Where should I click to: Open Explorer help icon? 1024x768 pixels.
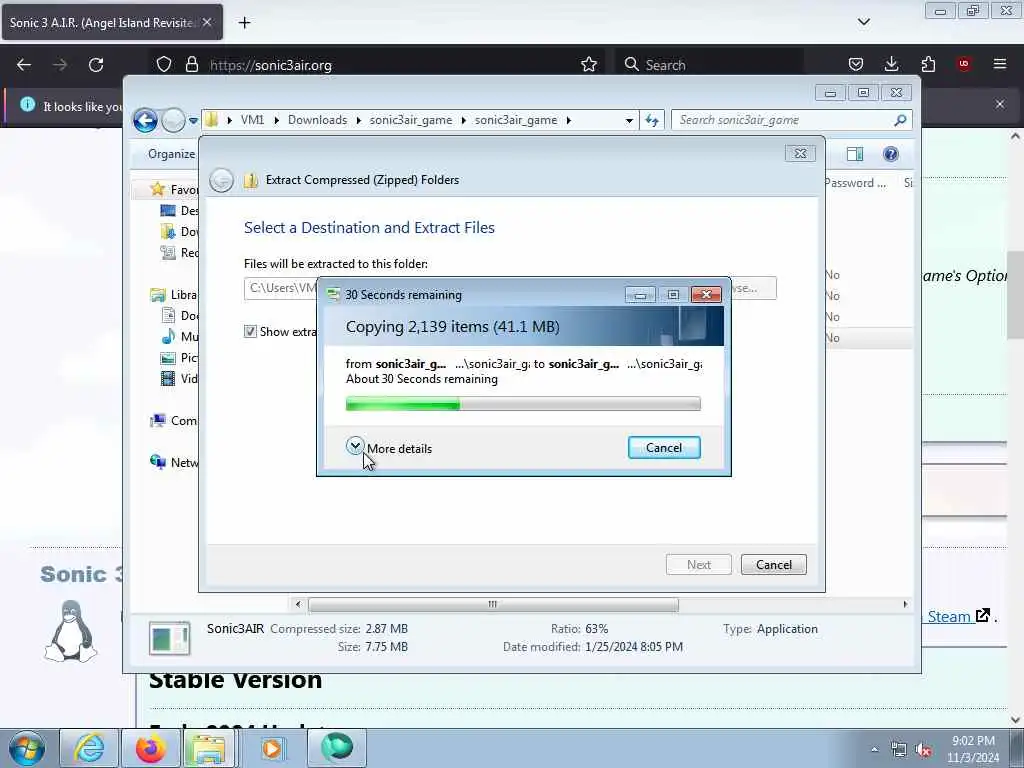click(890, 154)
